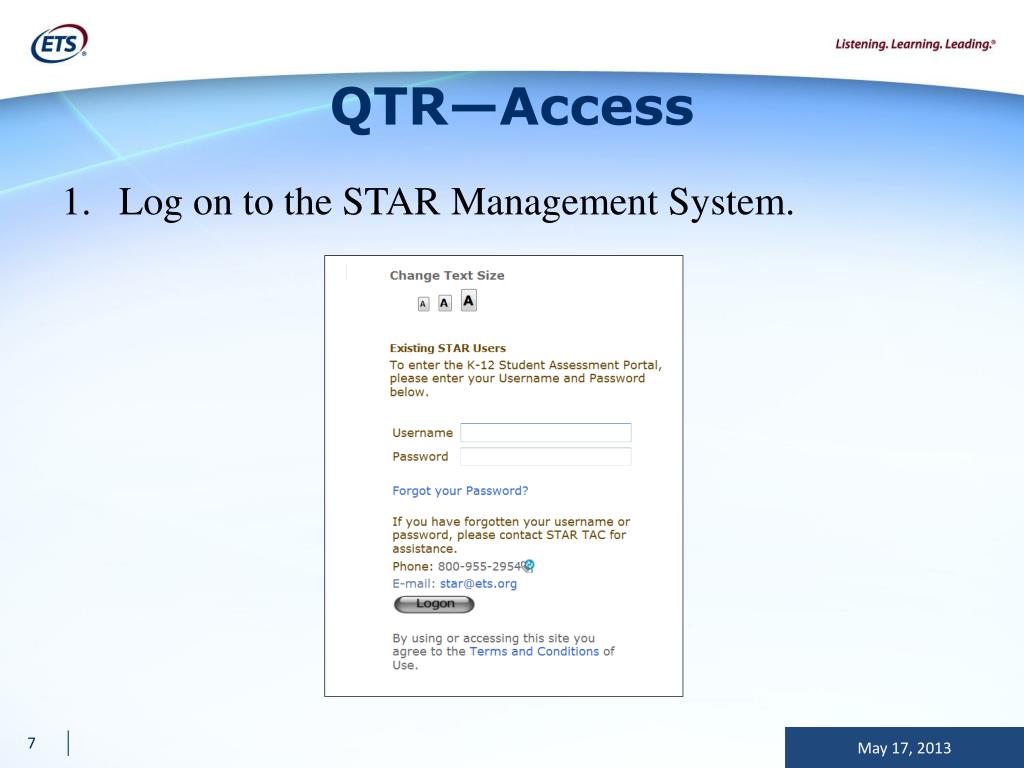Click the Existing STAR Users heading

[447, 348]
